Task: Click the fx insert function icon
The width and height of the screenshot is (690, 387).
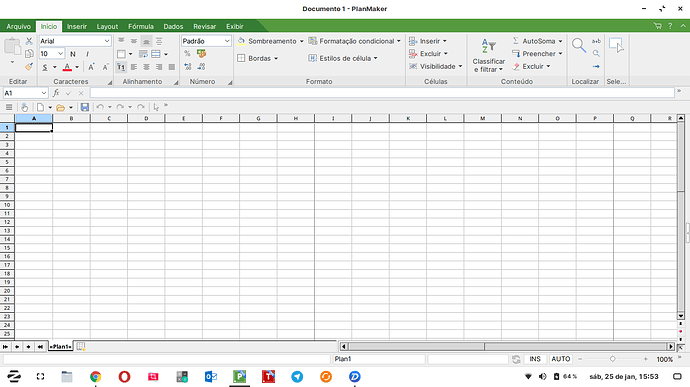Action: click(x=56, y=93)
